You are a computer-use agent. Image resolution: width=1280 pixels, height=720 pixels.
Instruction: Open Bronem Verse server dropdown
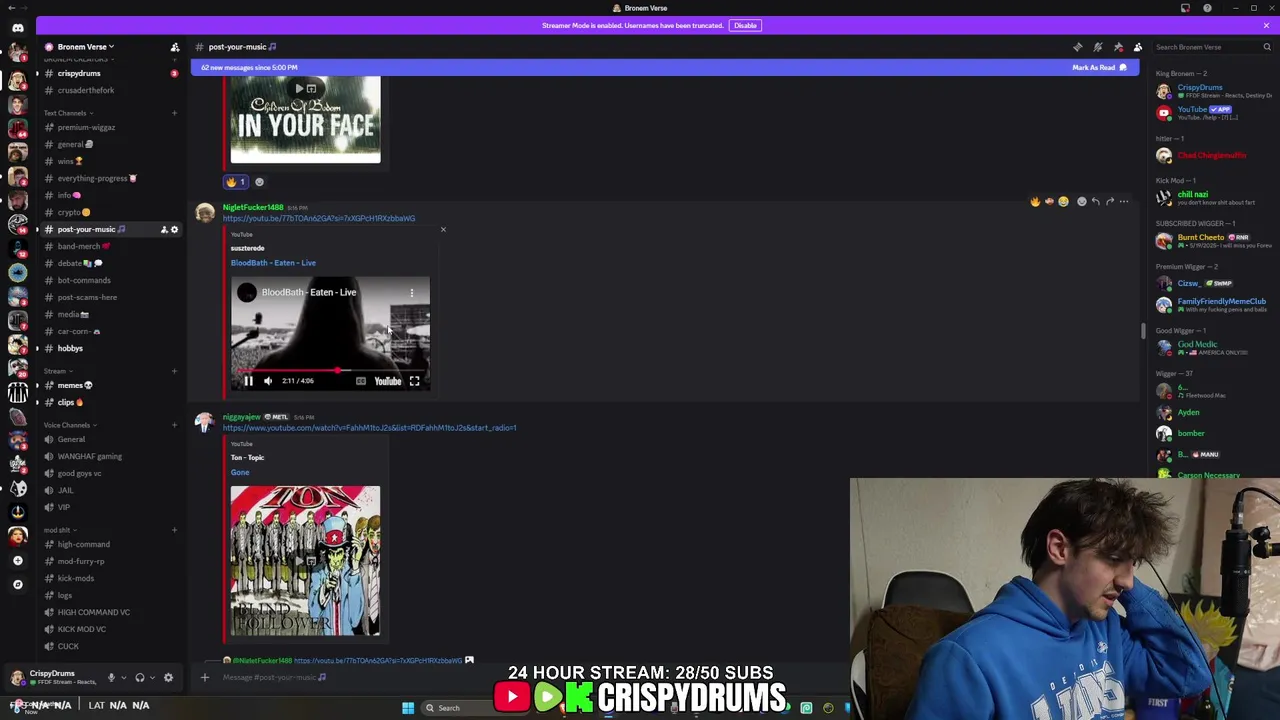[x=85, y=47]
